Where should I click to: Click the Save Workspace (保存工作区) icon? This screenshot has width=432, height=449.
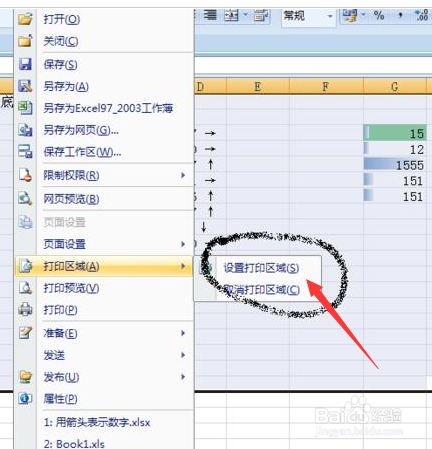25,152
